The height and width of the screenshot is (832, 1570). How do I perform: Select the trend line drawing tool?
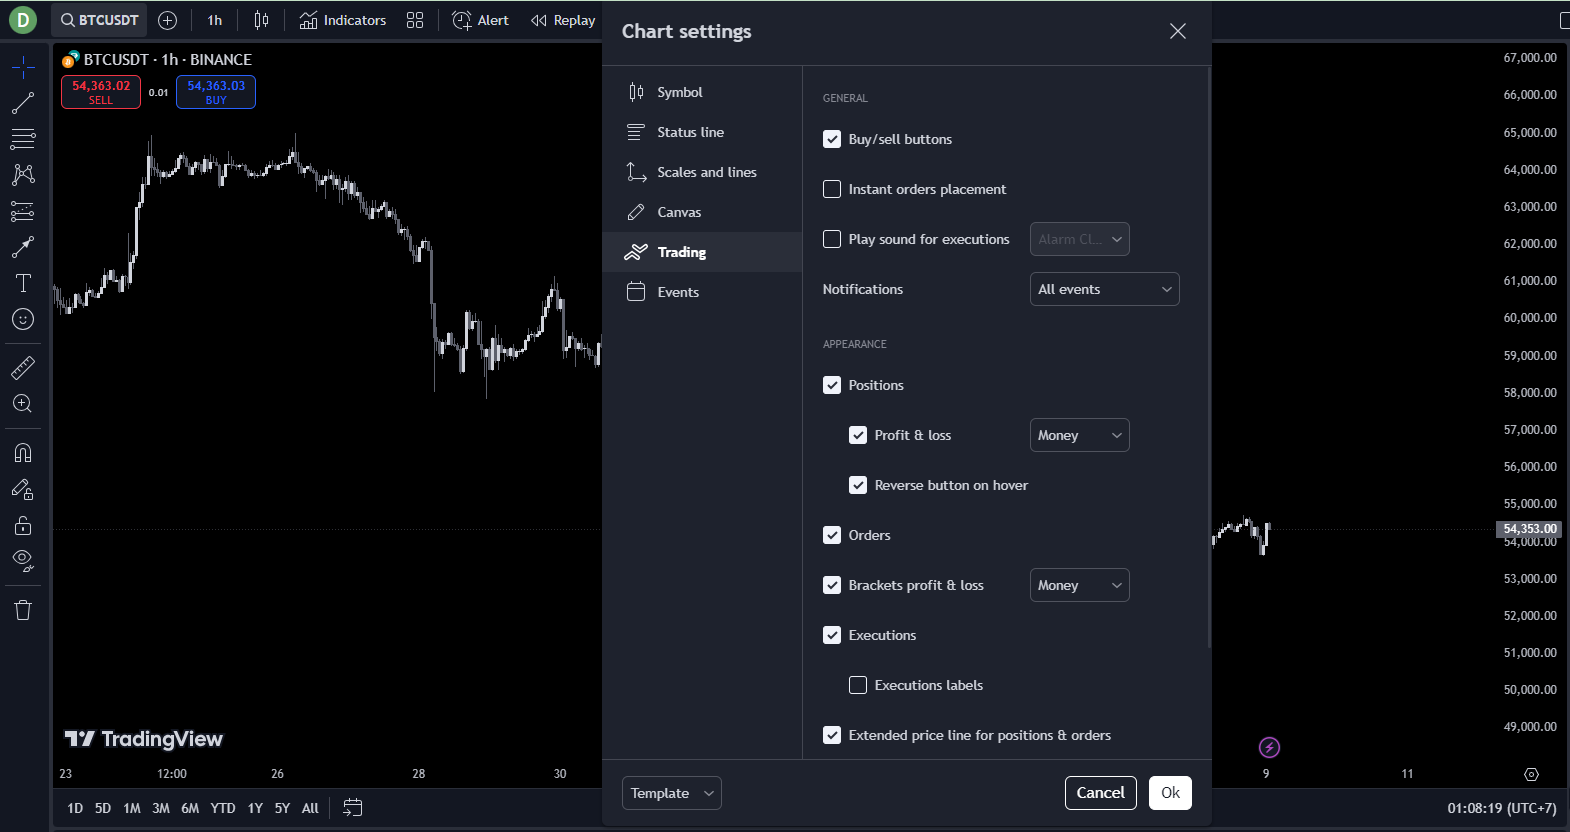pyautogui.click(x=23, y=103)
